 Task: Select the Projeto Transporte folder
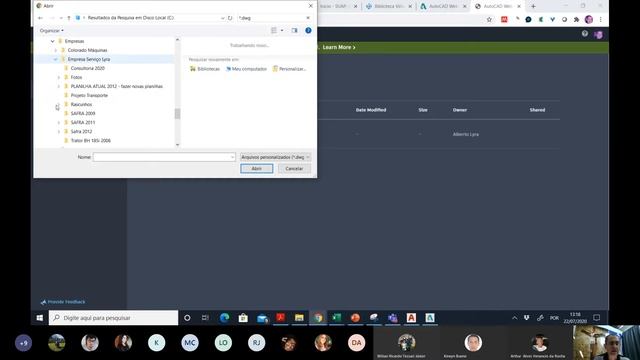tap(89, 95)
